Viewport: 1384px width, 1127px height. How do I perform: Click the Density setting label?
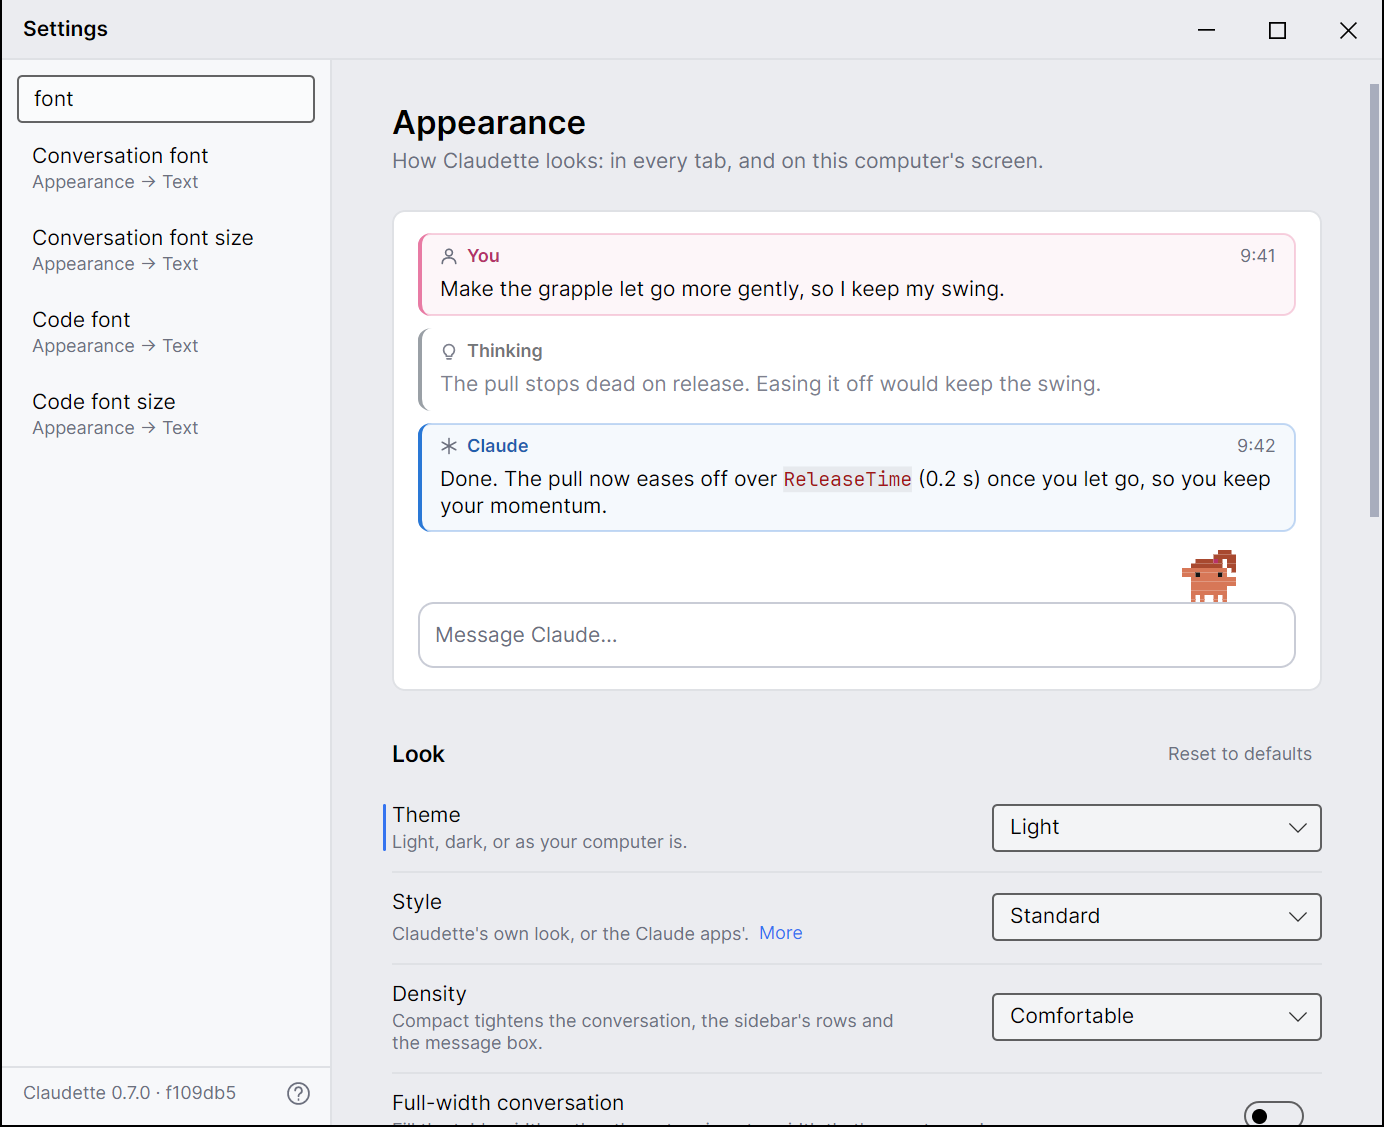coord(430,994)
